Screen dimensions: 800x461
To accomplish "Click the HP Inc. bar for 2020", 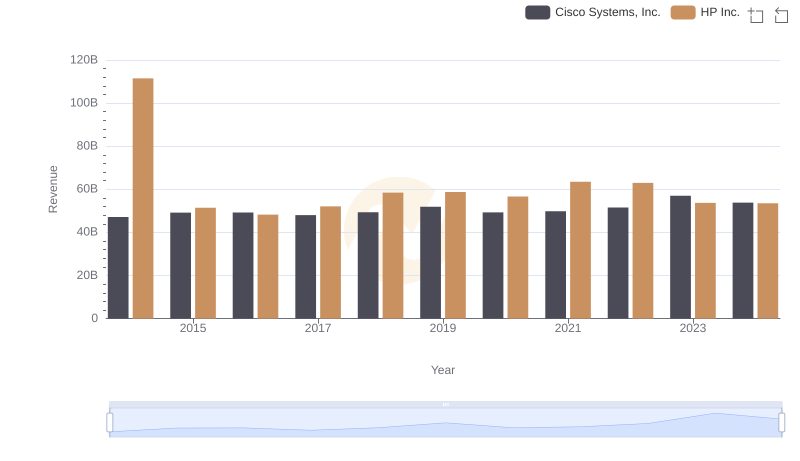I will tap(518, 258).
